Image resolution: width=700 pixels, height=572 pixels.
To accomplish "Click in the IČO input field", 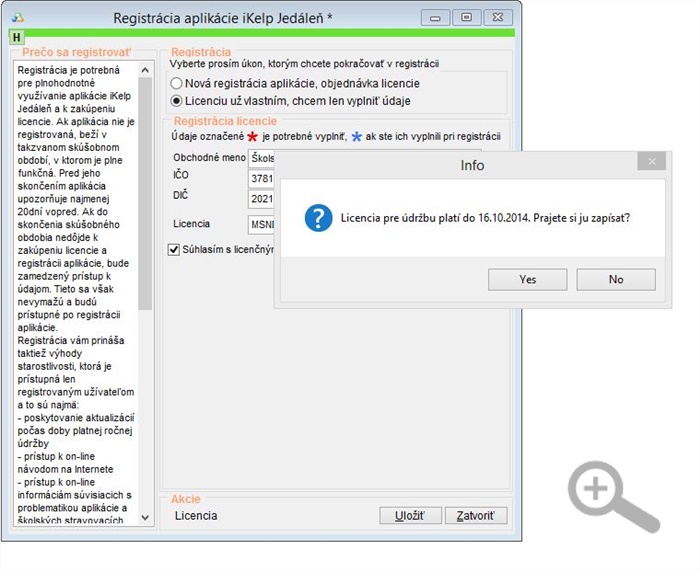I will (261, 179).
